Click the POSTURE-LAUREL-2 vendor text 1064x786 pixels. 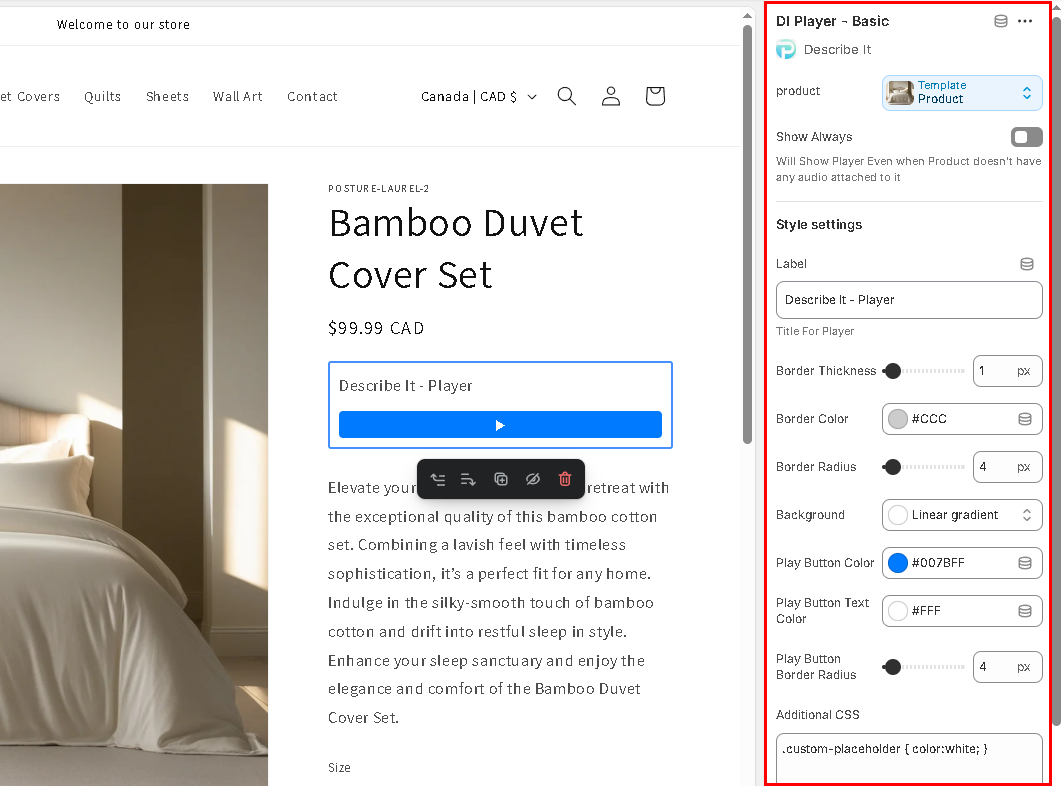379,189
